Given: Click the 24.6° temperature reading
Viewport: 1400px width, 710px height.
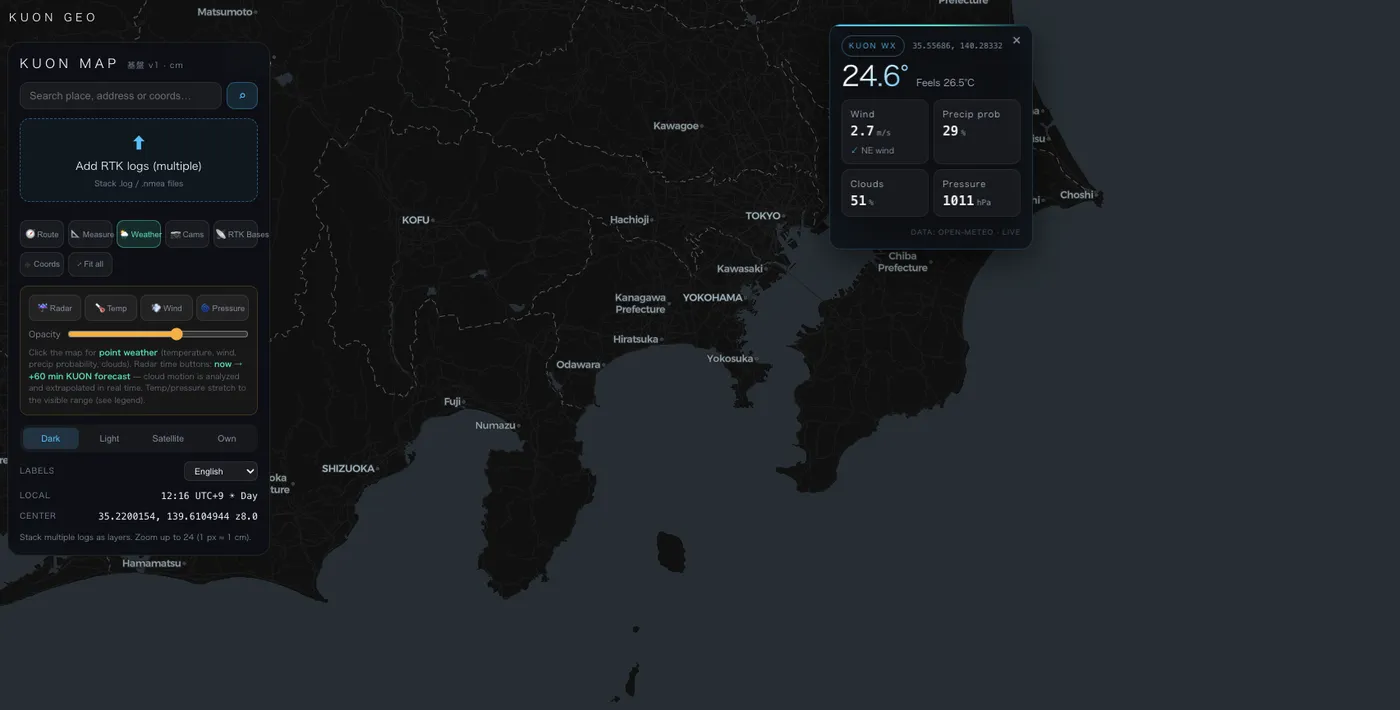Looking at the screenshot, I should (x=875, y=76).
